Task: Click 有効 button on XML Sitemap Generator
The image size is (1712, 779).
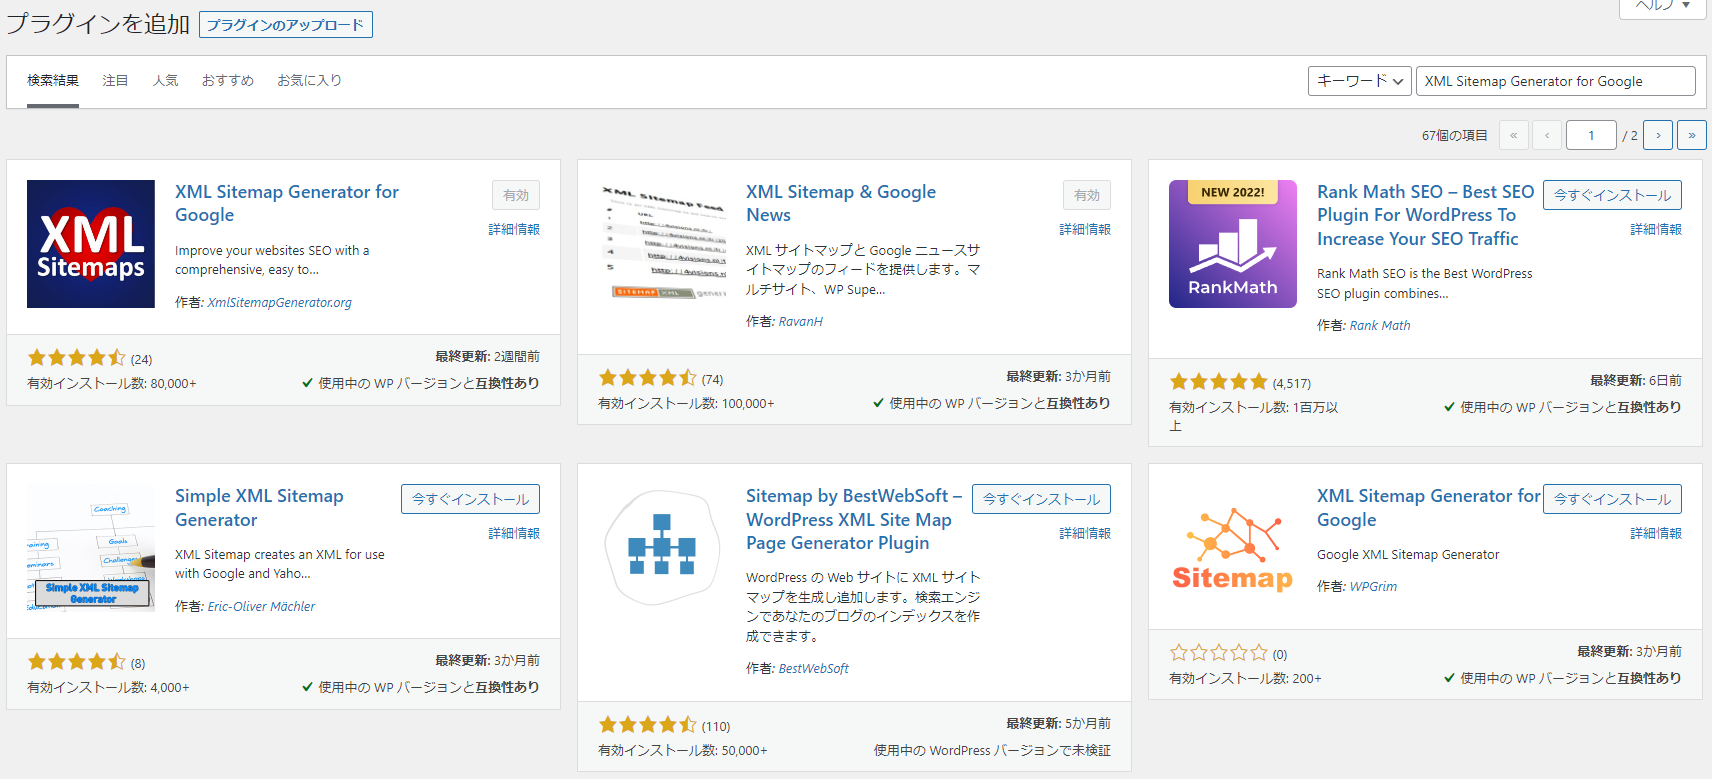Action: click(x=516, y=195)
